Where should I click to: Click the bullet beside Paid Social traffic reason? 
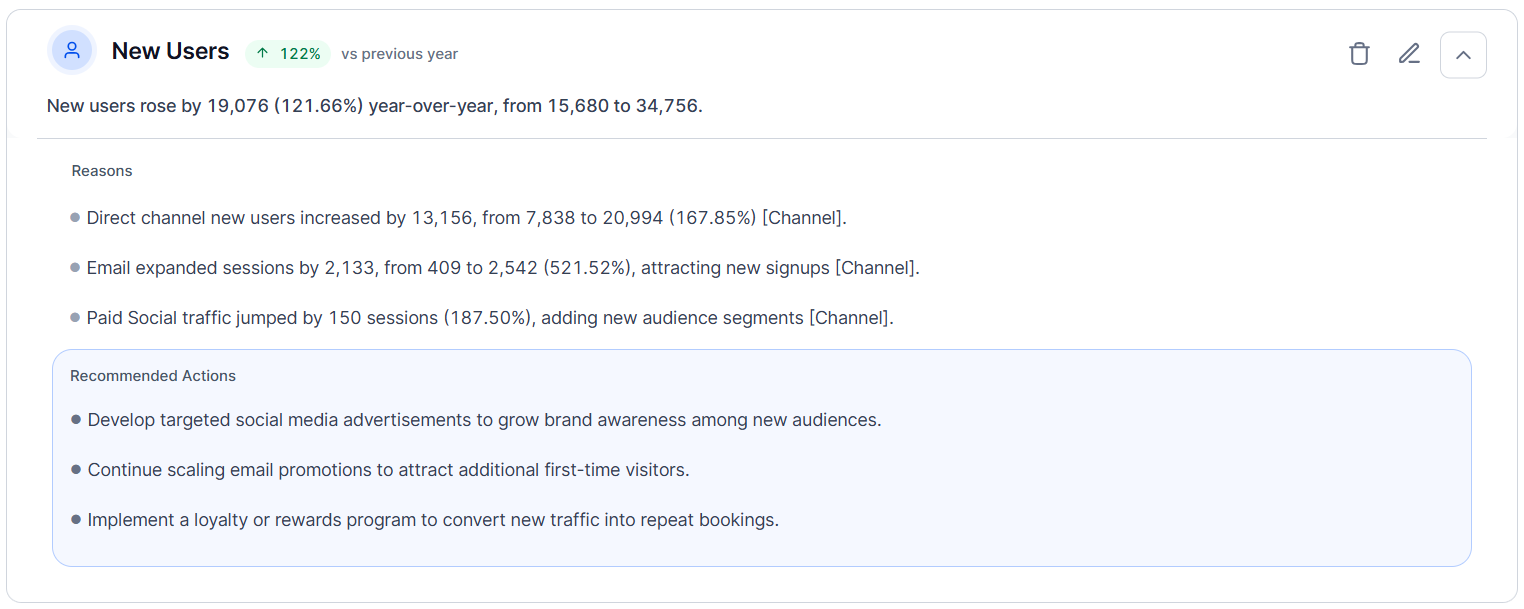(x=75, y=318)
